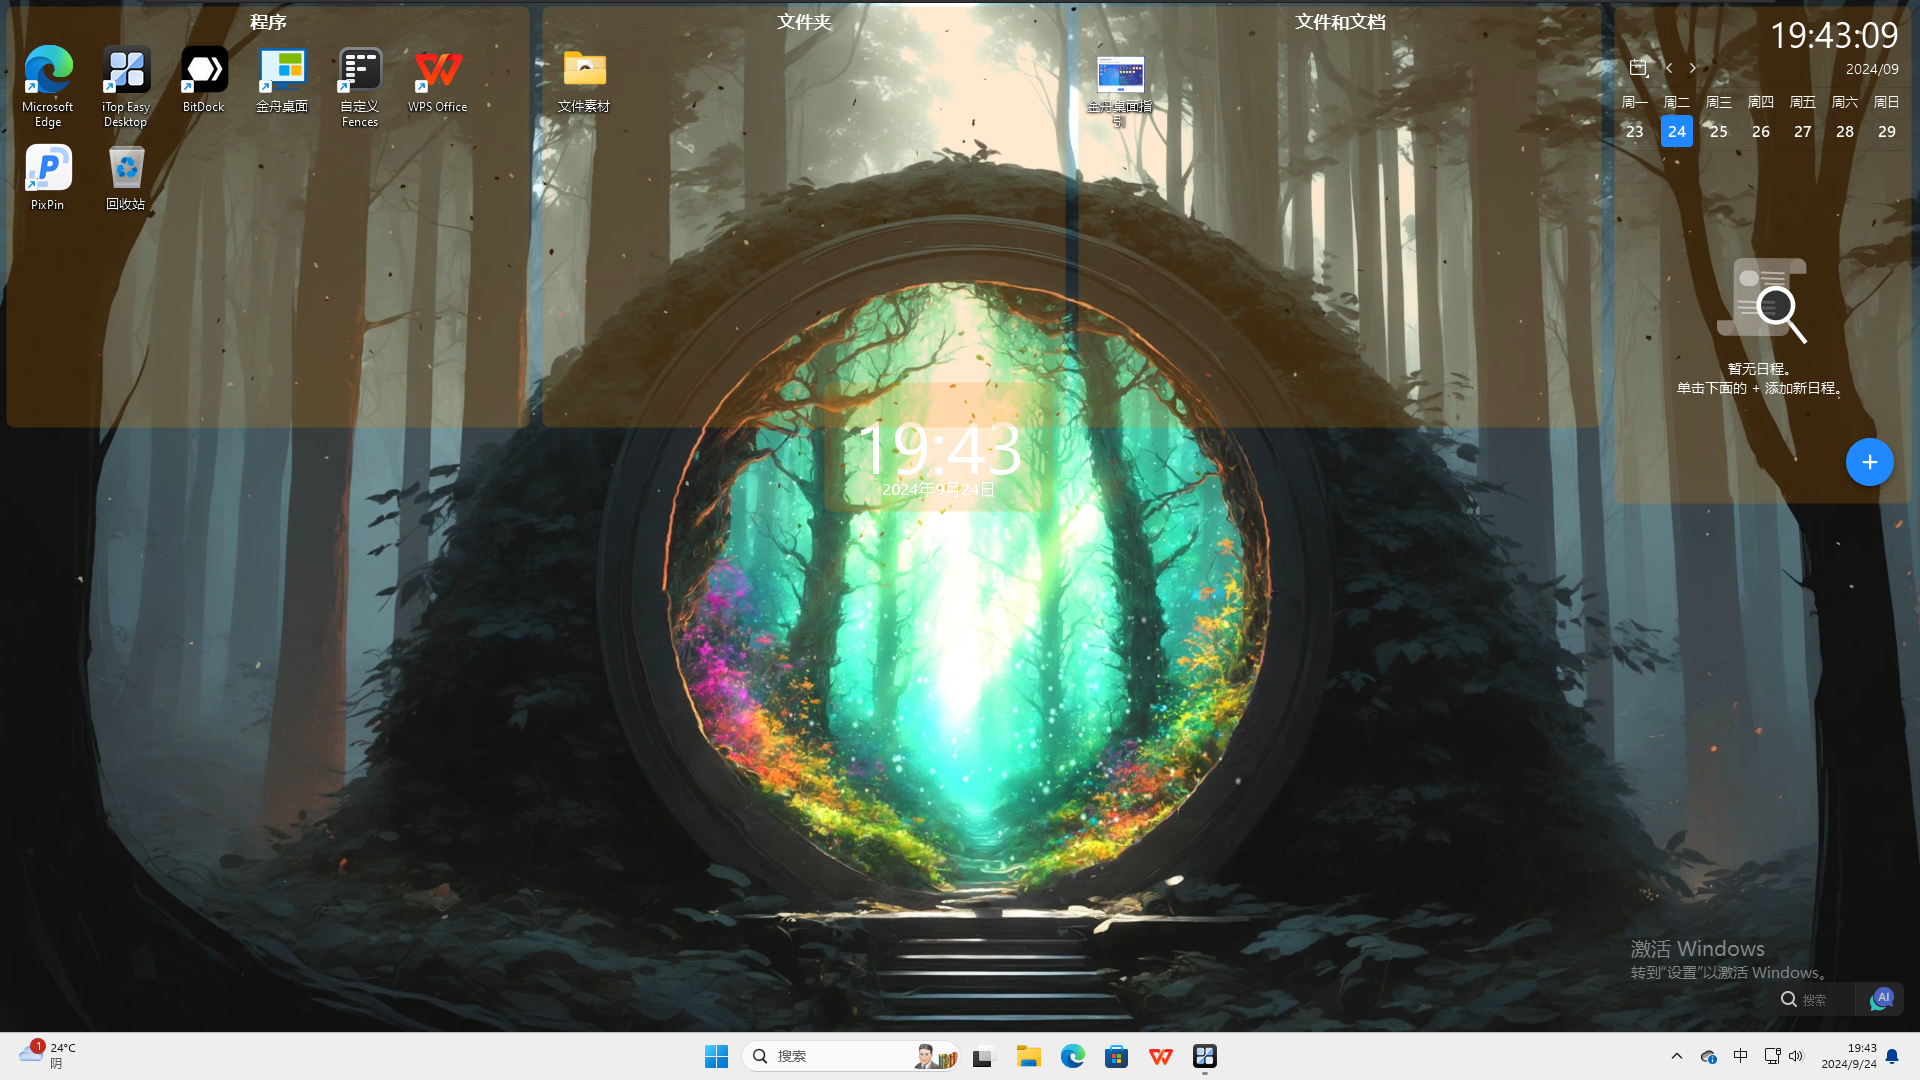Click the 文件和文档 fence title
Viewport: 1920px width, 1080px height.
click(1340, 22)
